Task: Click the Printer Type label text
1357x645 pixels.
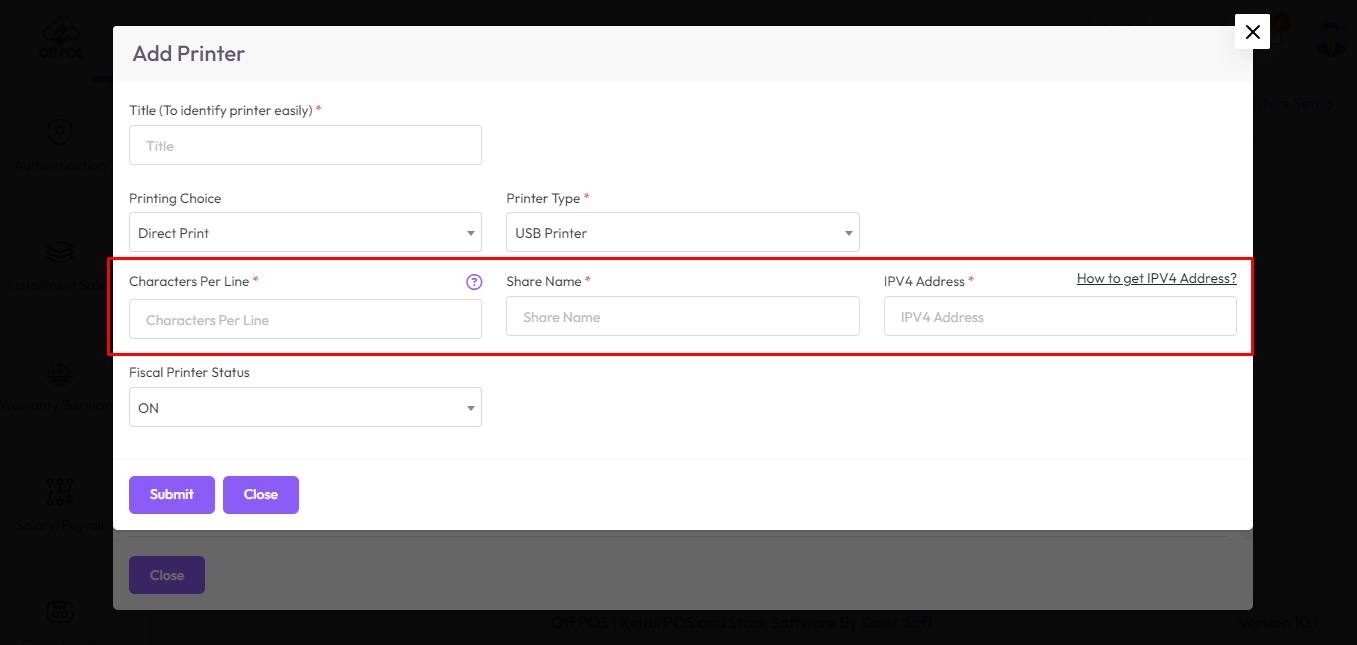Action: coord(543,198)
